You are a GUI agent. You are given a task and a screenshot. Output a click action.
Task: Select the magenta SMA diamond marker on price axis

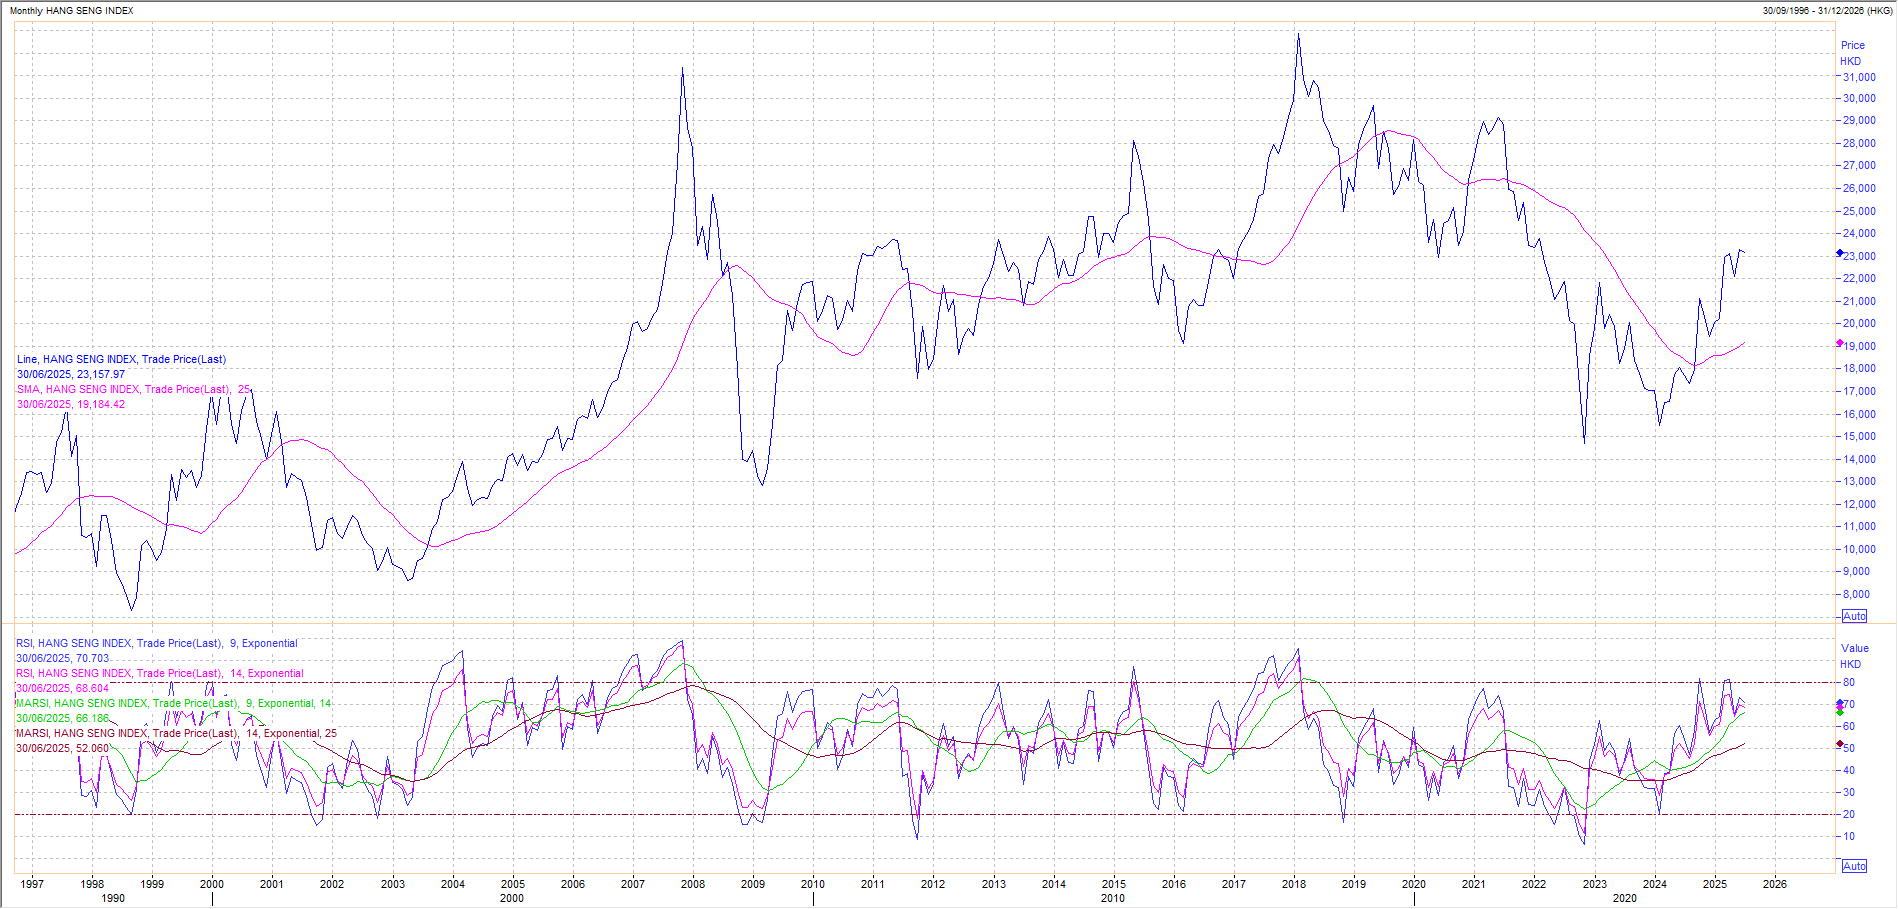(x=1840, y=343)
